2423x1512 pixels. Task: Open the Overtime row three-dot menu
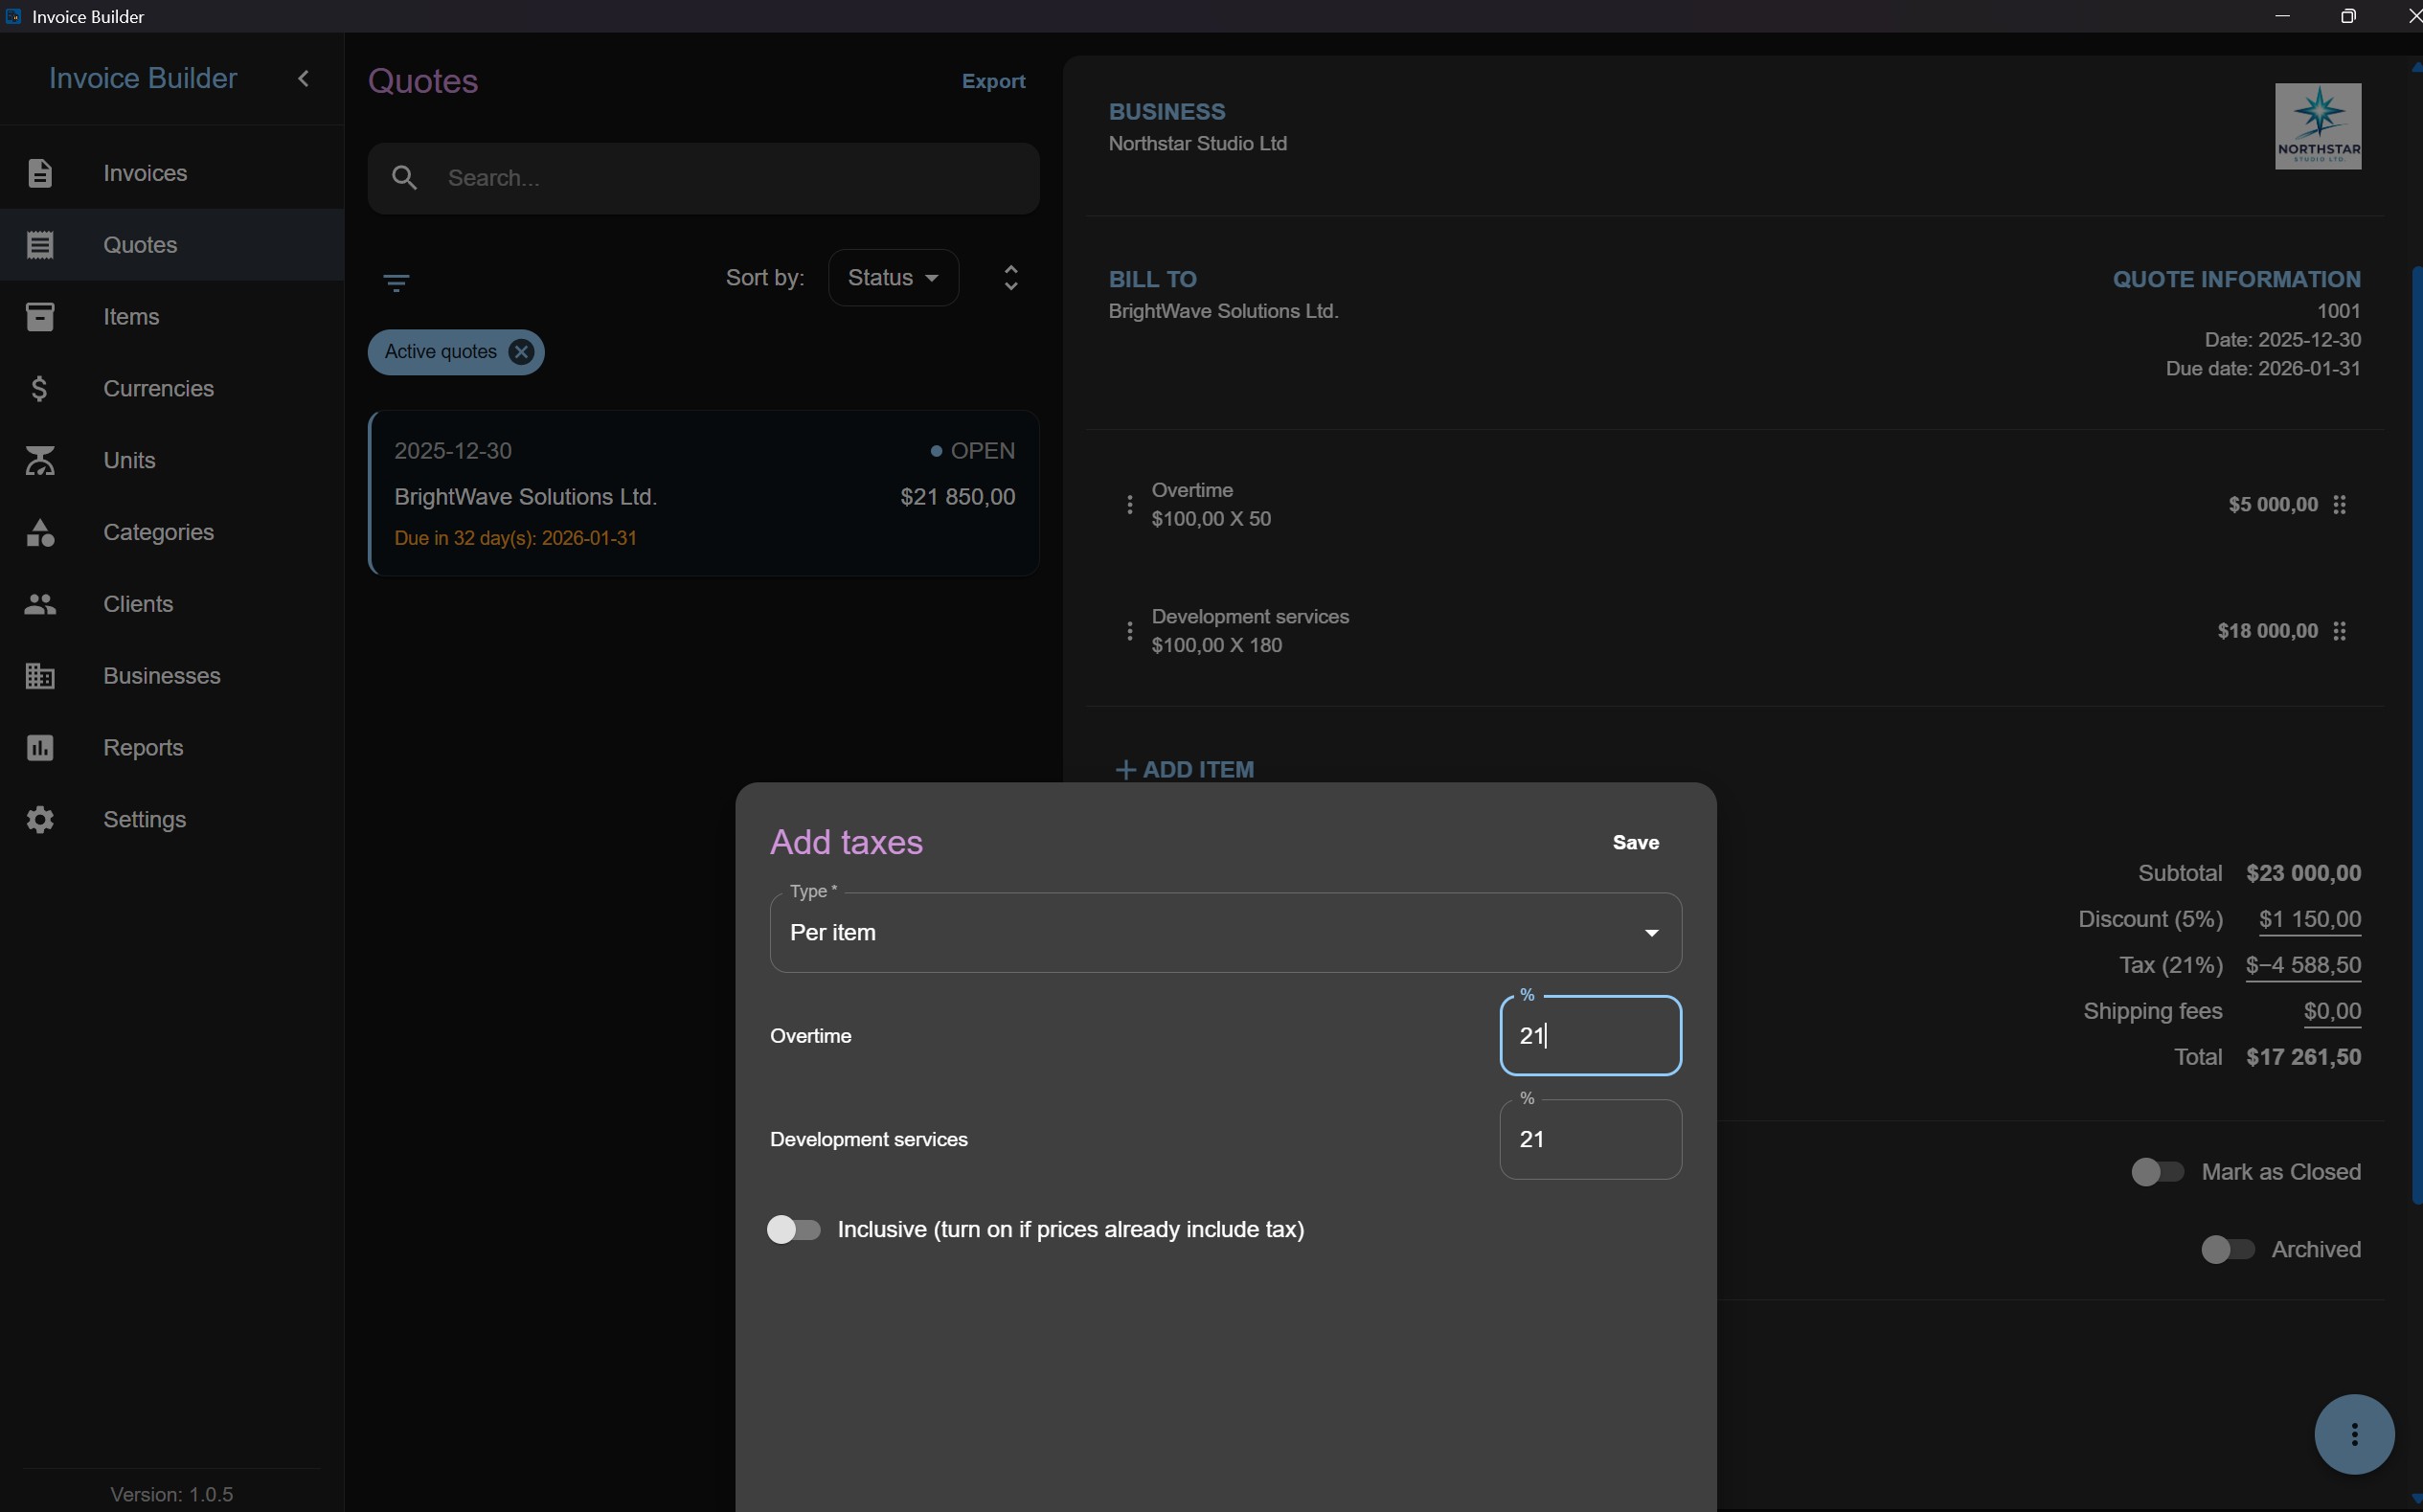tap(1130, 505)
